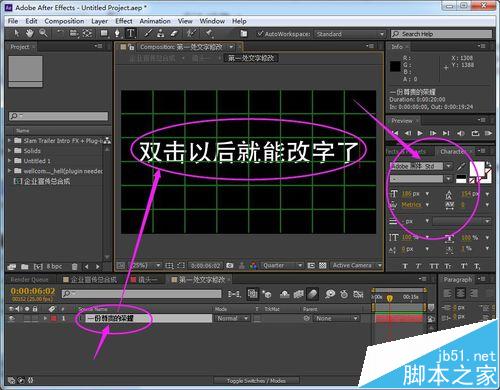Click the Search Help input field
Screen dimensions: 500x390
[x=441, y=34]
